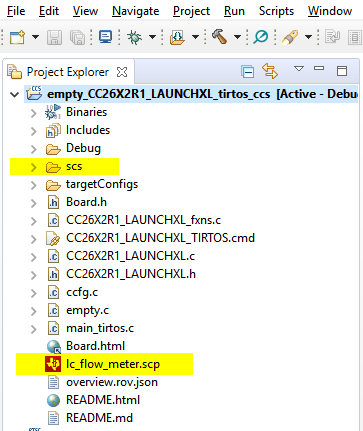Screen dimensions: 363x431
Task: Select CC26X2R1_LAUNCHXL.c file
Action: (130, 256)
